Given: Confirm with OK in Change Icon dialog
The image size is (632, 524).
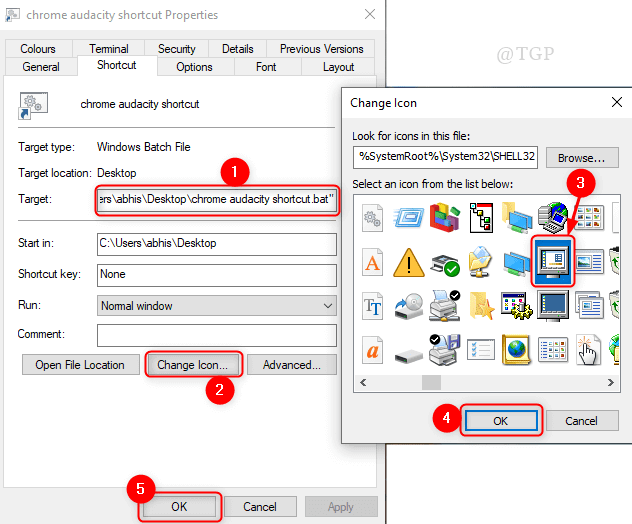Looking at the screenshot, I should coord(500,421).
